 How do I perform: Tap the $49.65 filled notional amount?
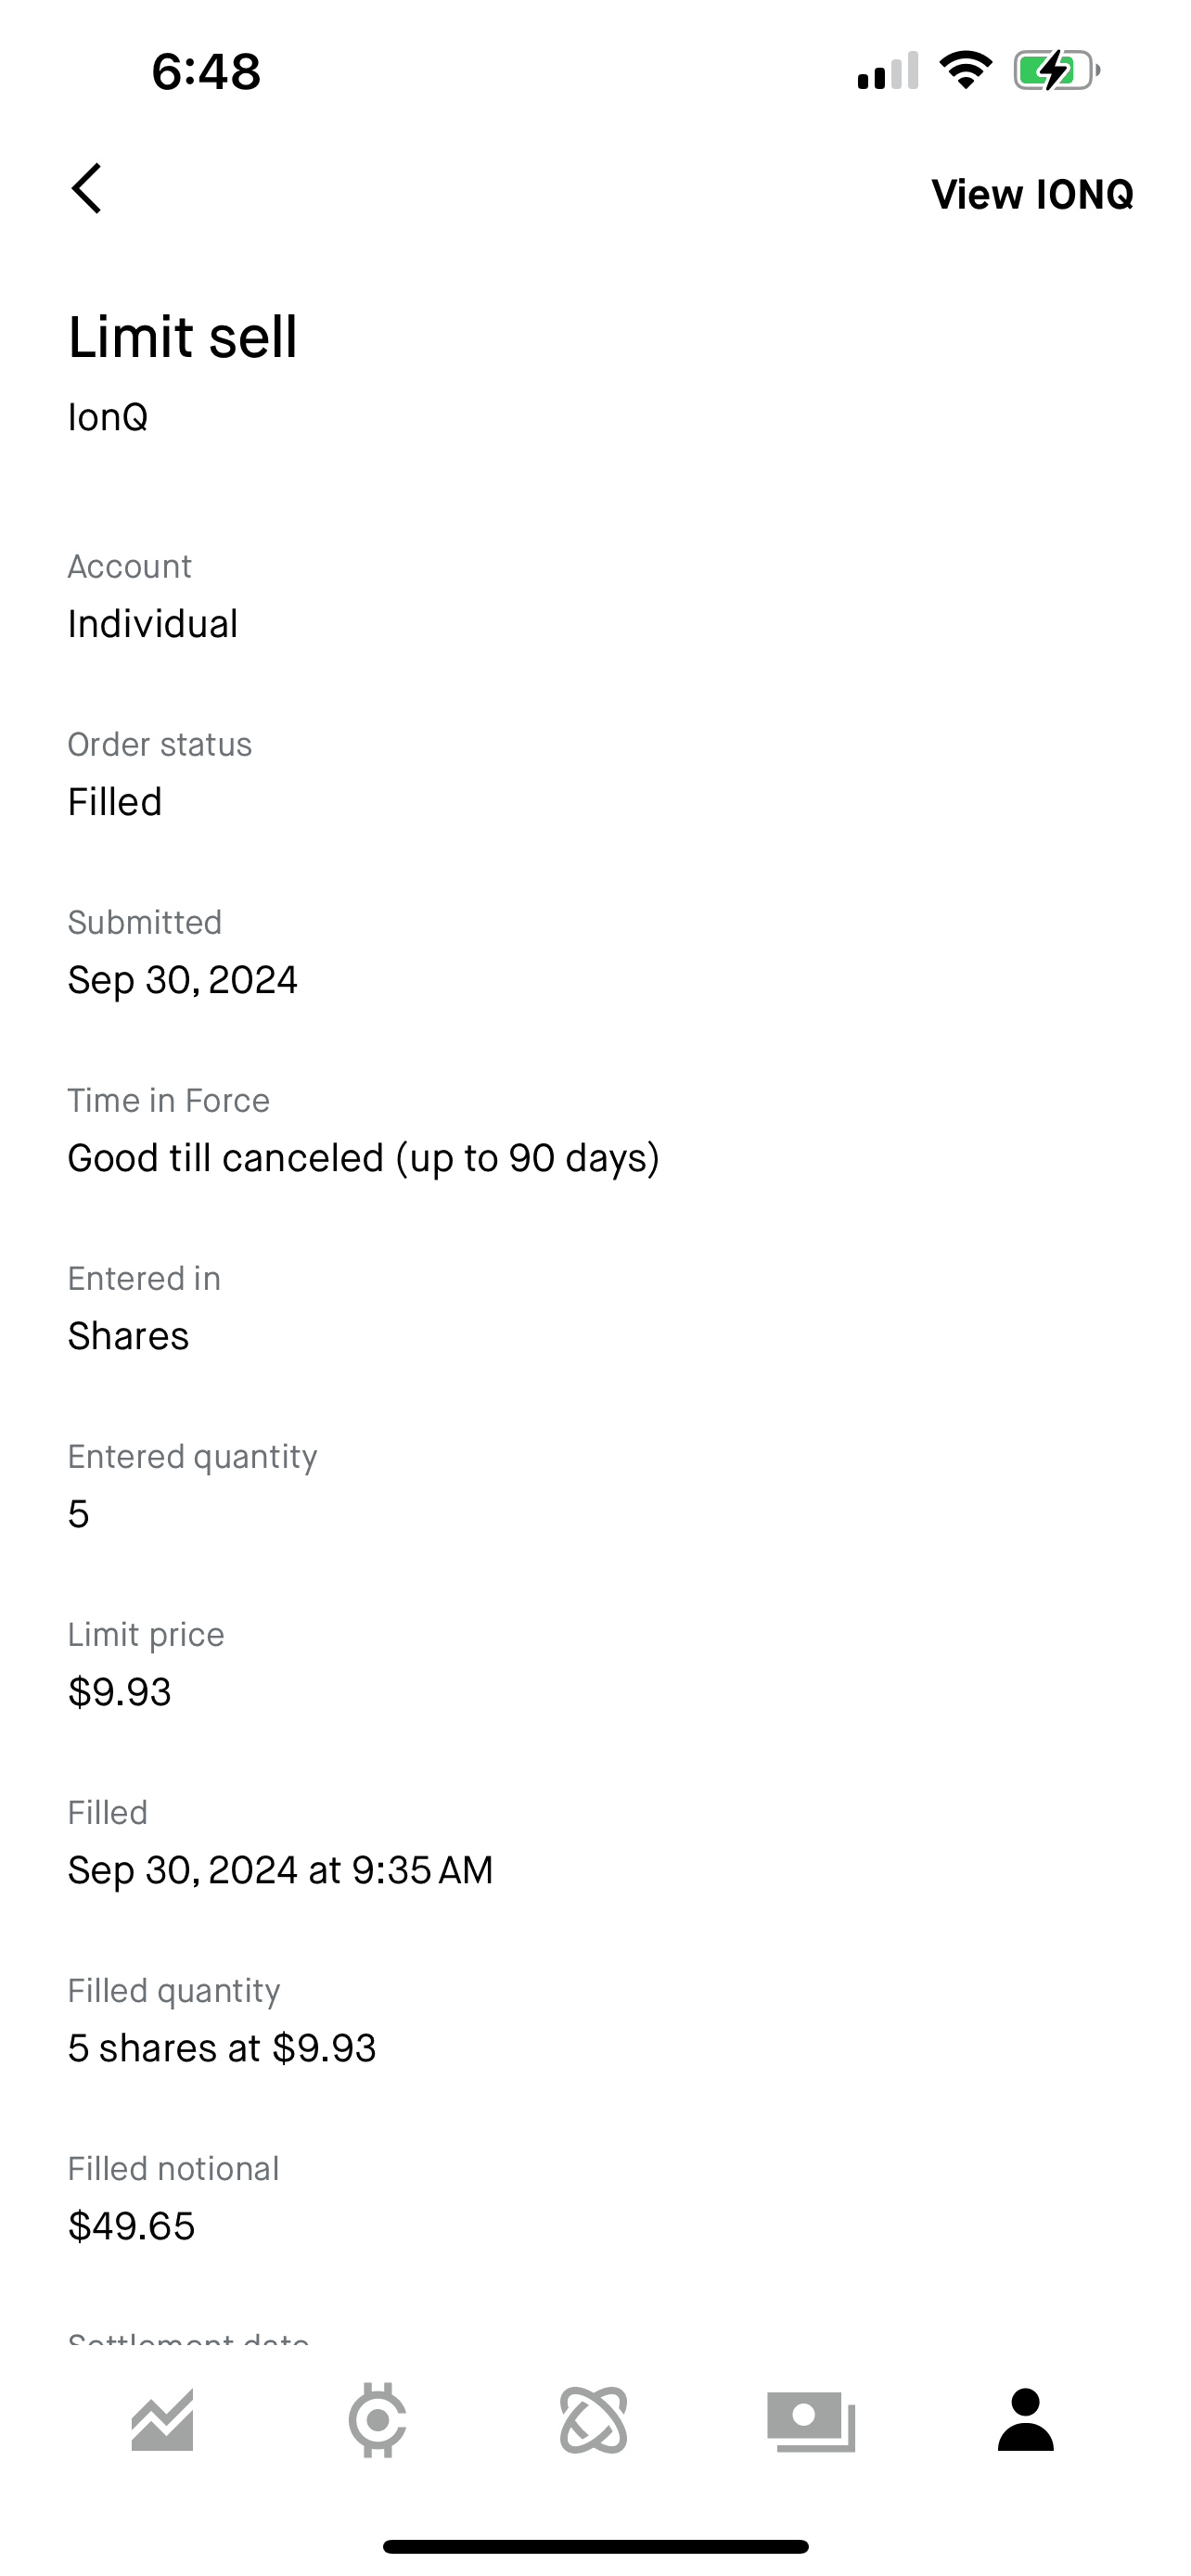point(131,2226)
